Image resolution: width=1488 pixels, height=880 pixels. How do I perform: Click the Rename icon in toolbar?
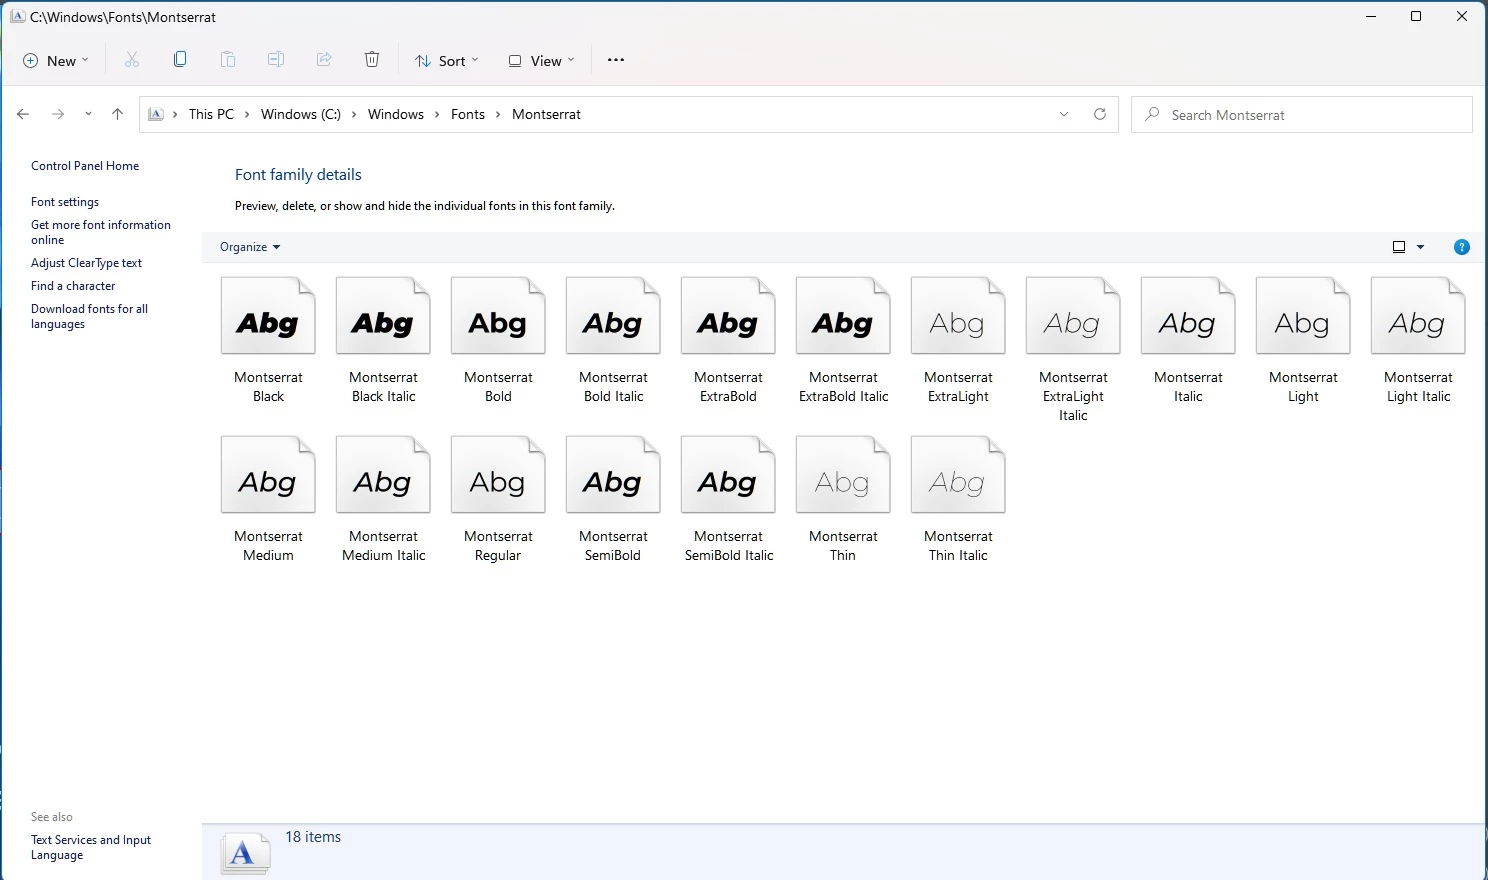coord(276,60)
